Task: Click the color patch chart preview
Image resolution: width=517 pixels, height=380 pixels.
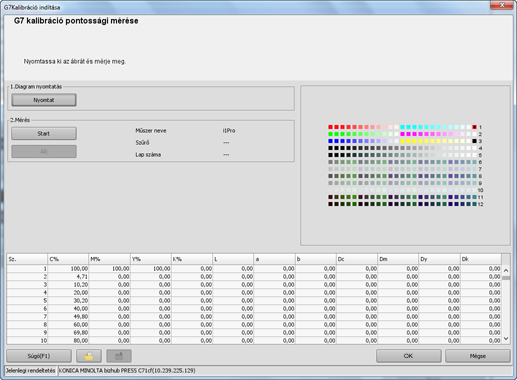Action: pos(405,165)
